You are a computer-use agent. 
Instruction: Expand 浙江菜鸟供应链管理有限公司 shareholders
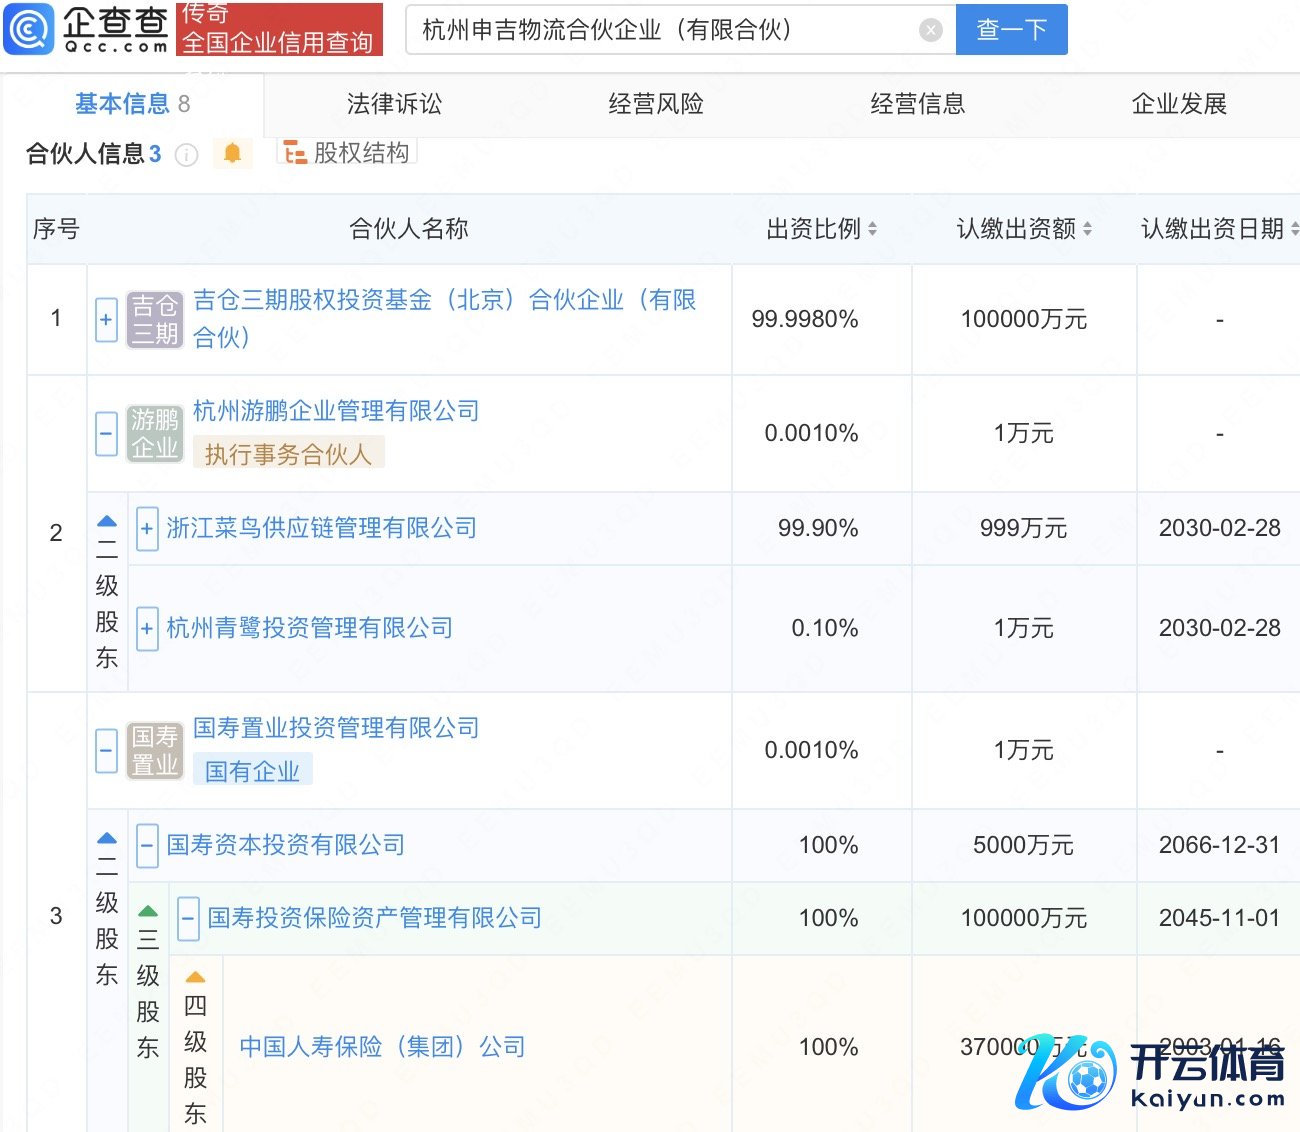point(147,528)
